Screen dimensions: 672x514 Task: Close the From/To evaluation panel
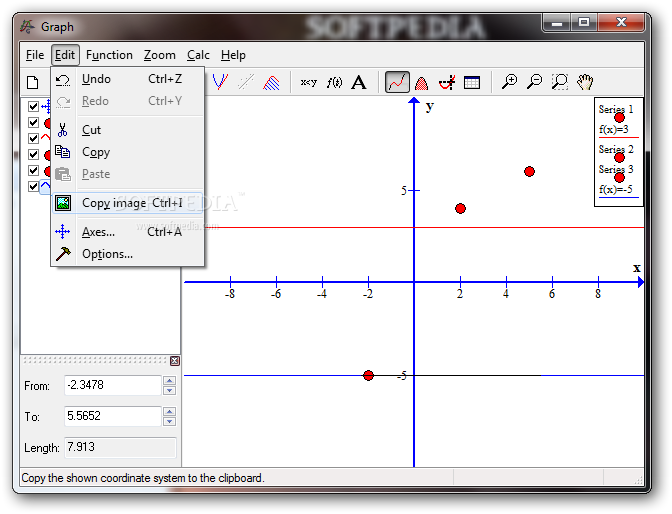point(174,361)
